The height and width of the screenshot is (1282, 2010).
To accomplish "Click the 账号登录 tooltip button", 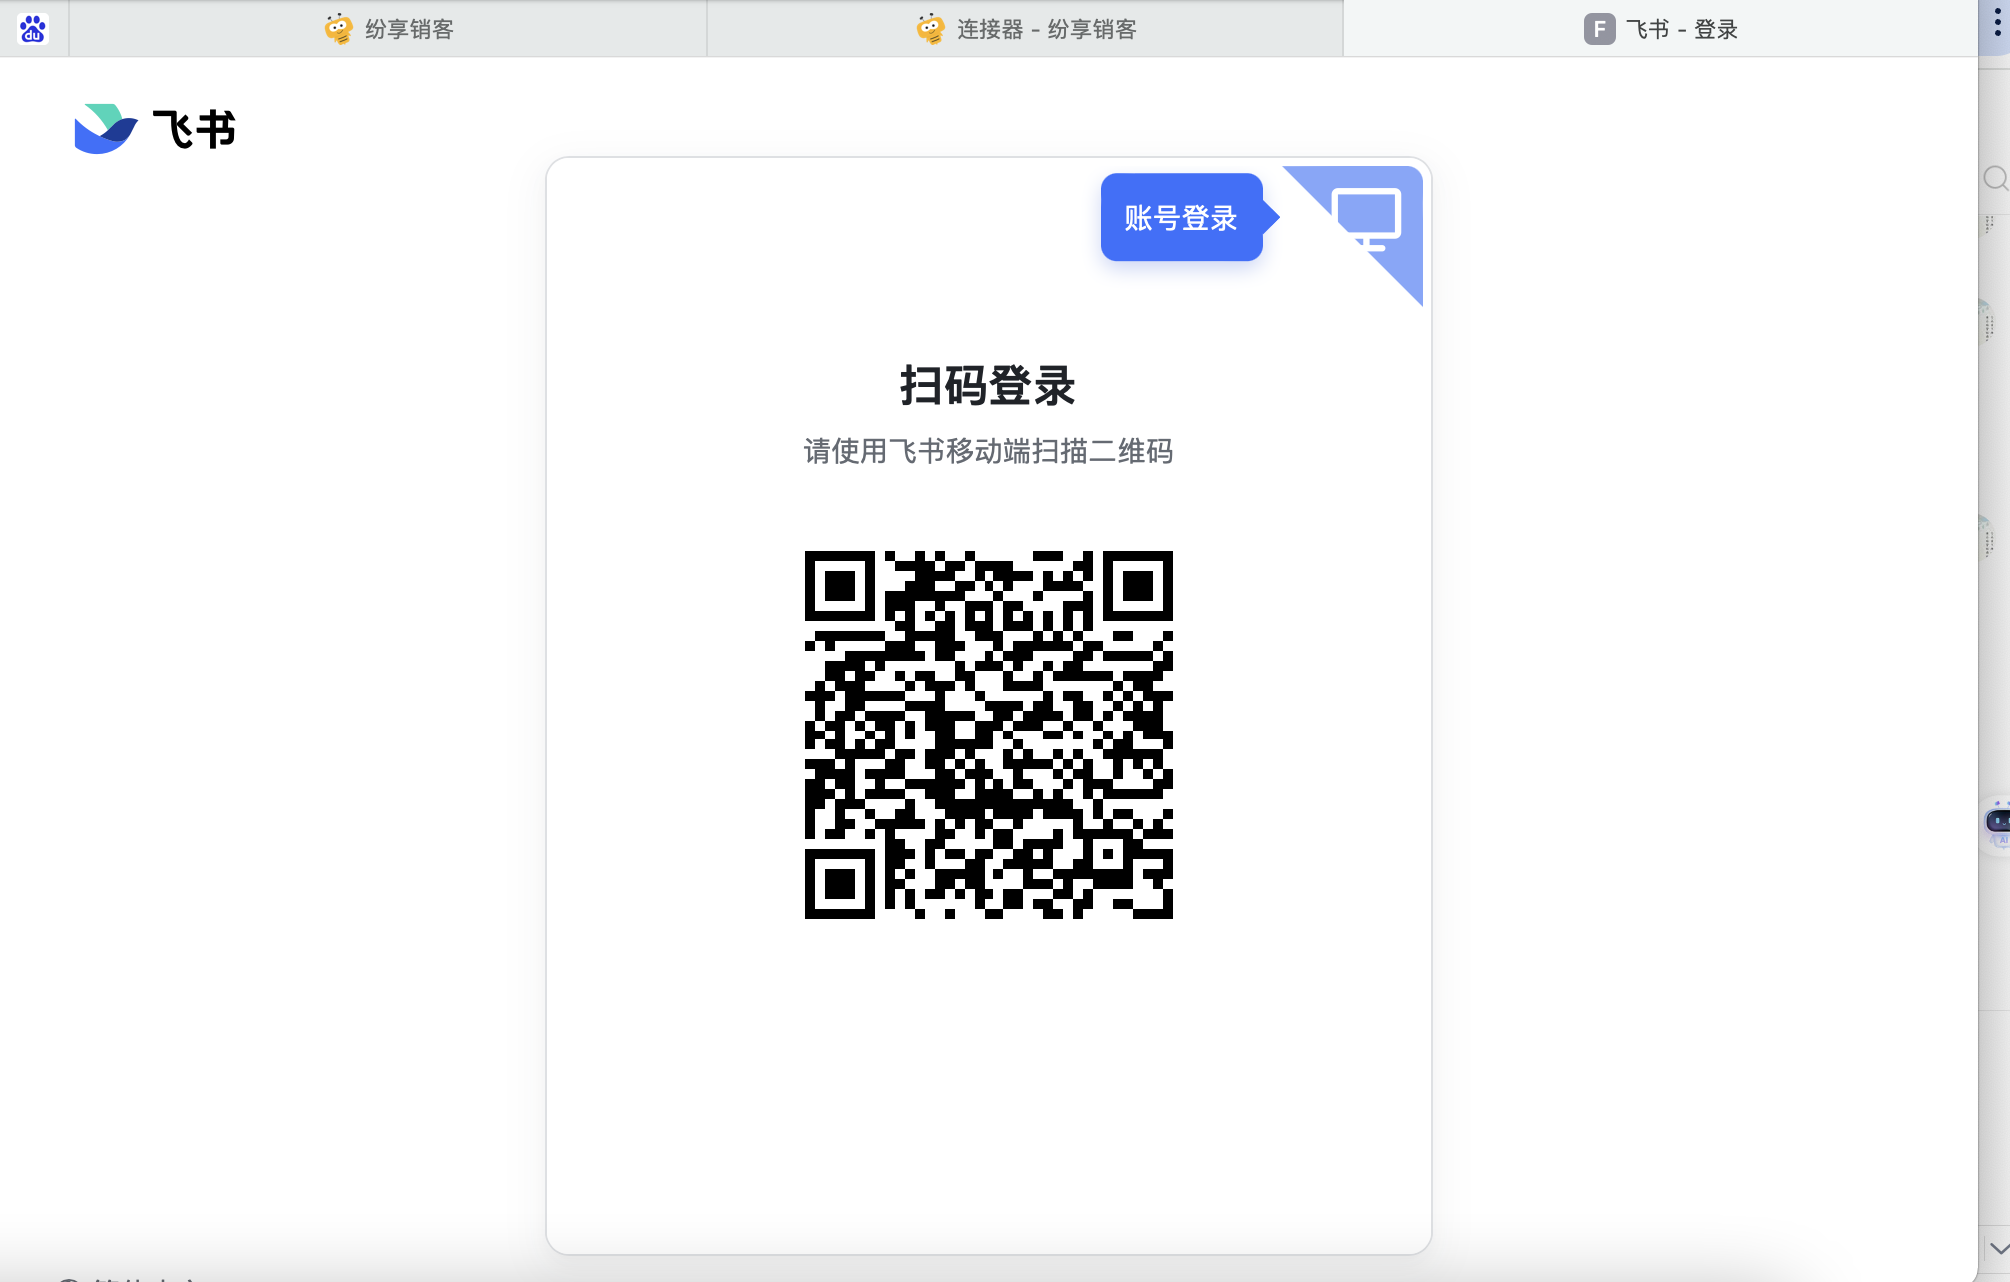I will (1181, 217).
